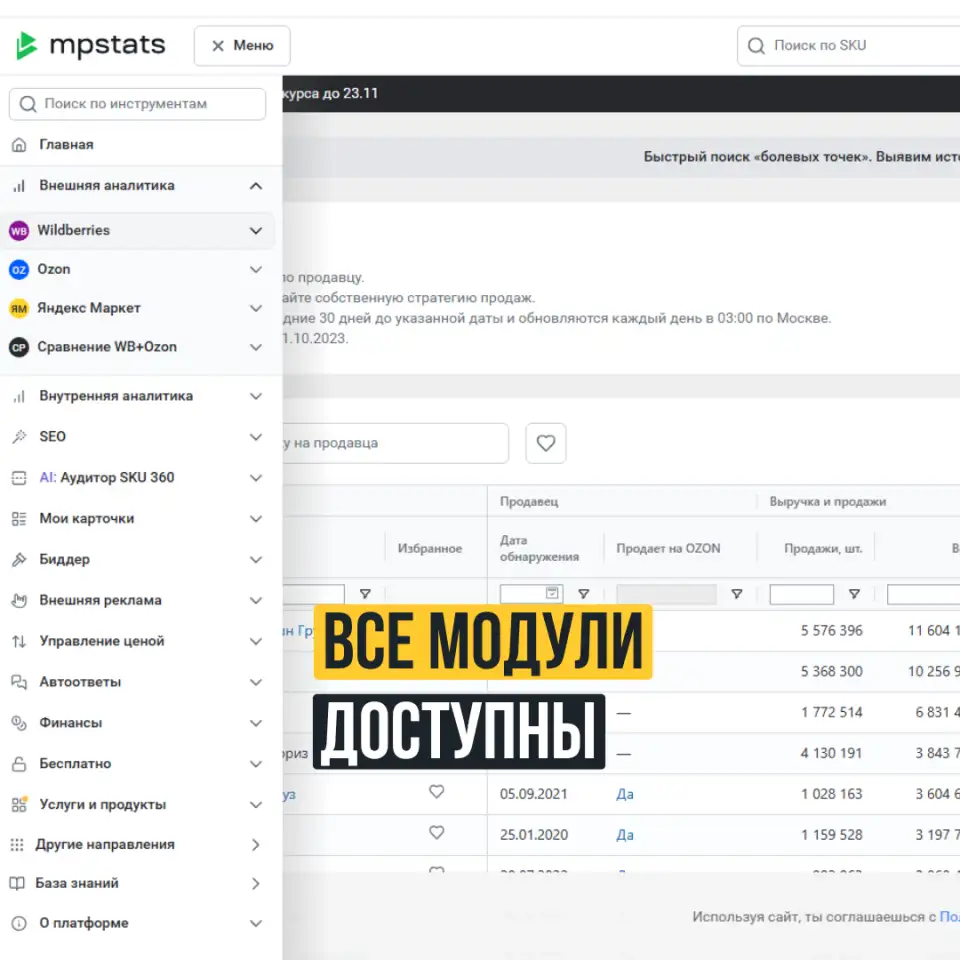Image resolution: width=960 pixels, height=960 pixels.
Task: Click the grid icon for Услуги и продукты
Action: click(19, 804)
